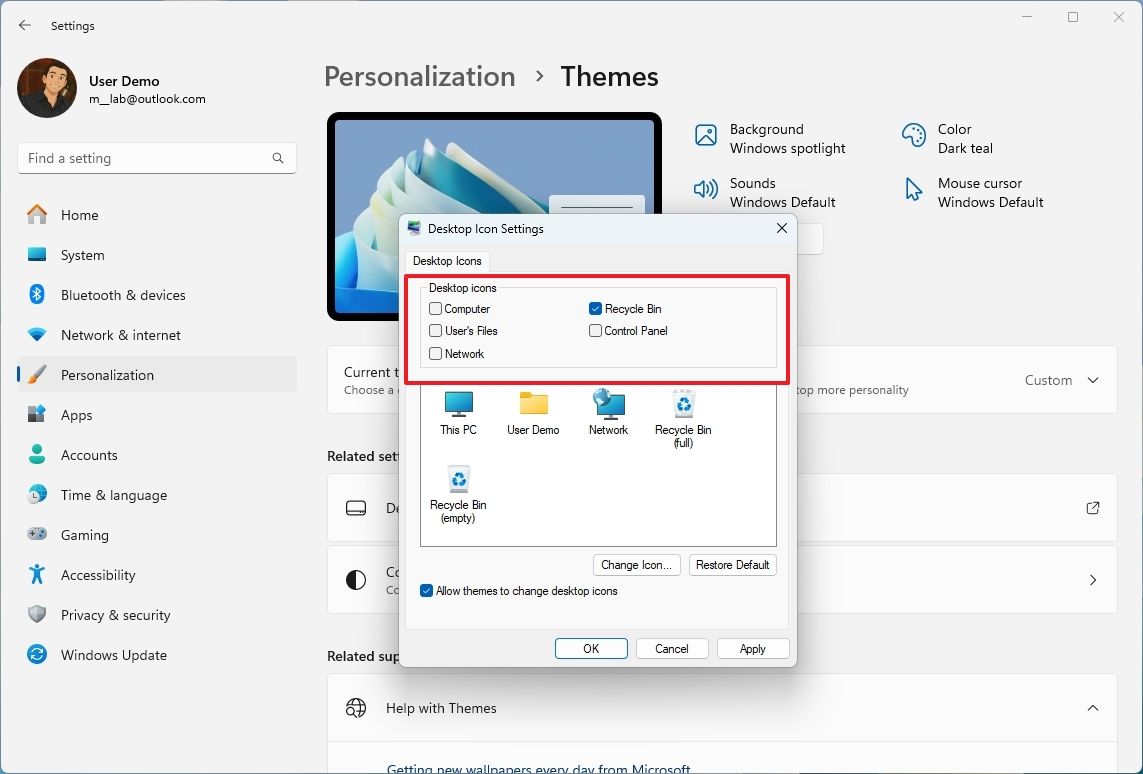The width and height of the screenshot is (1143, 774).
Task: Select the This PC desktop icon
Action: click(458, 406)
